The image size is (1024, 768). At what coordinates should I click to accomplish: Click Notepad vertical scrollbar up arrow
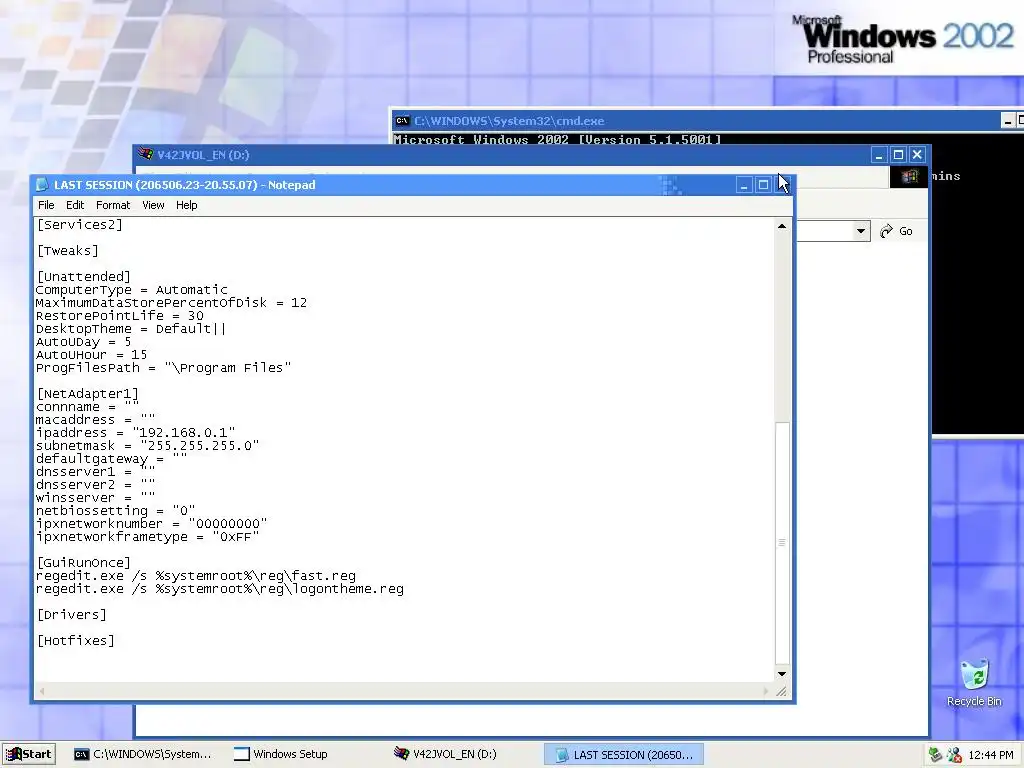782,226
